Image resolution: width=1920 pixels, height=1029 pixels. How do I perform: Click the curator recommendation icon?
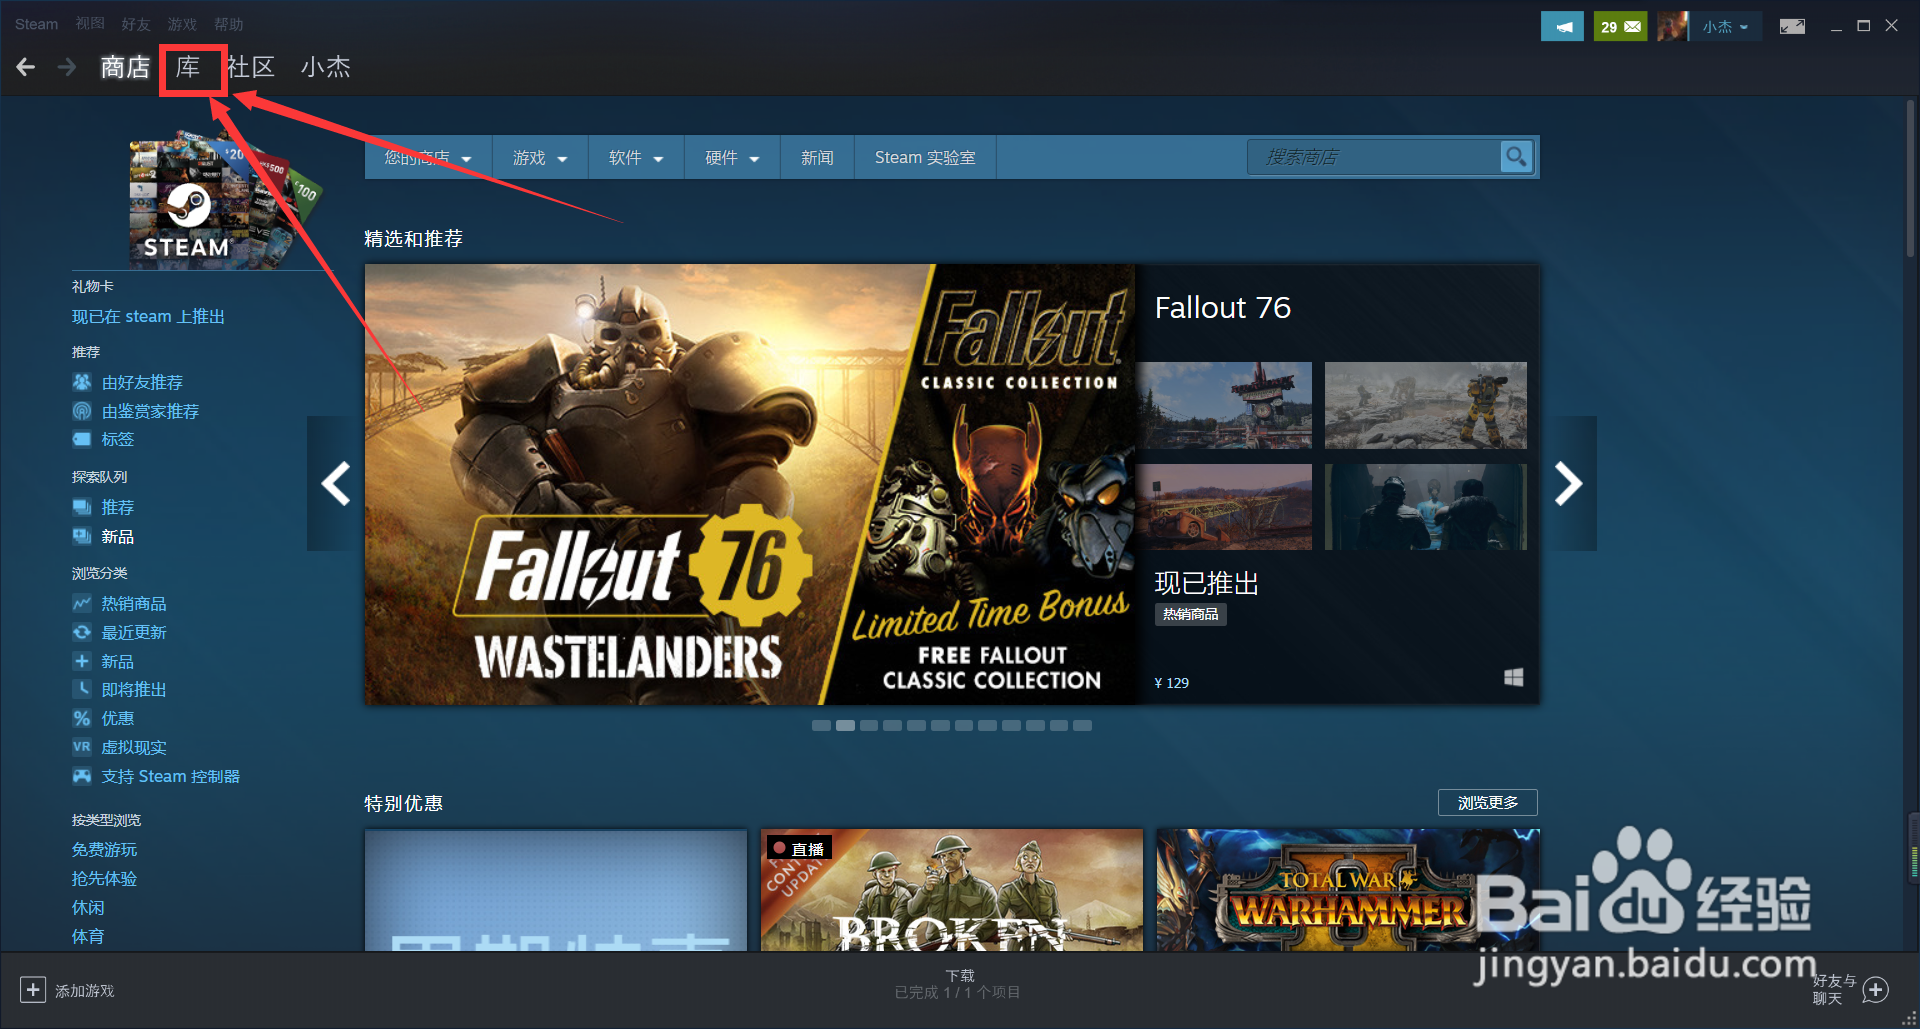82,411
